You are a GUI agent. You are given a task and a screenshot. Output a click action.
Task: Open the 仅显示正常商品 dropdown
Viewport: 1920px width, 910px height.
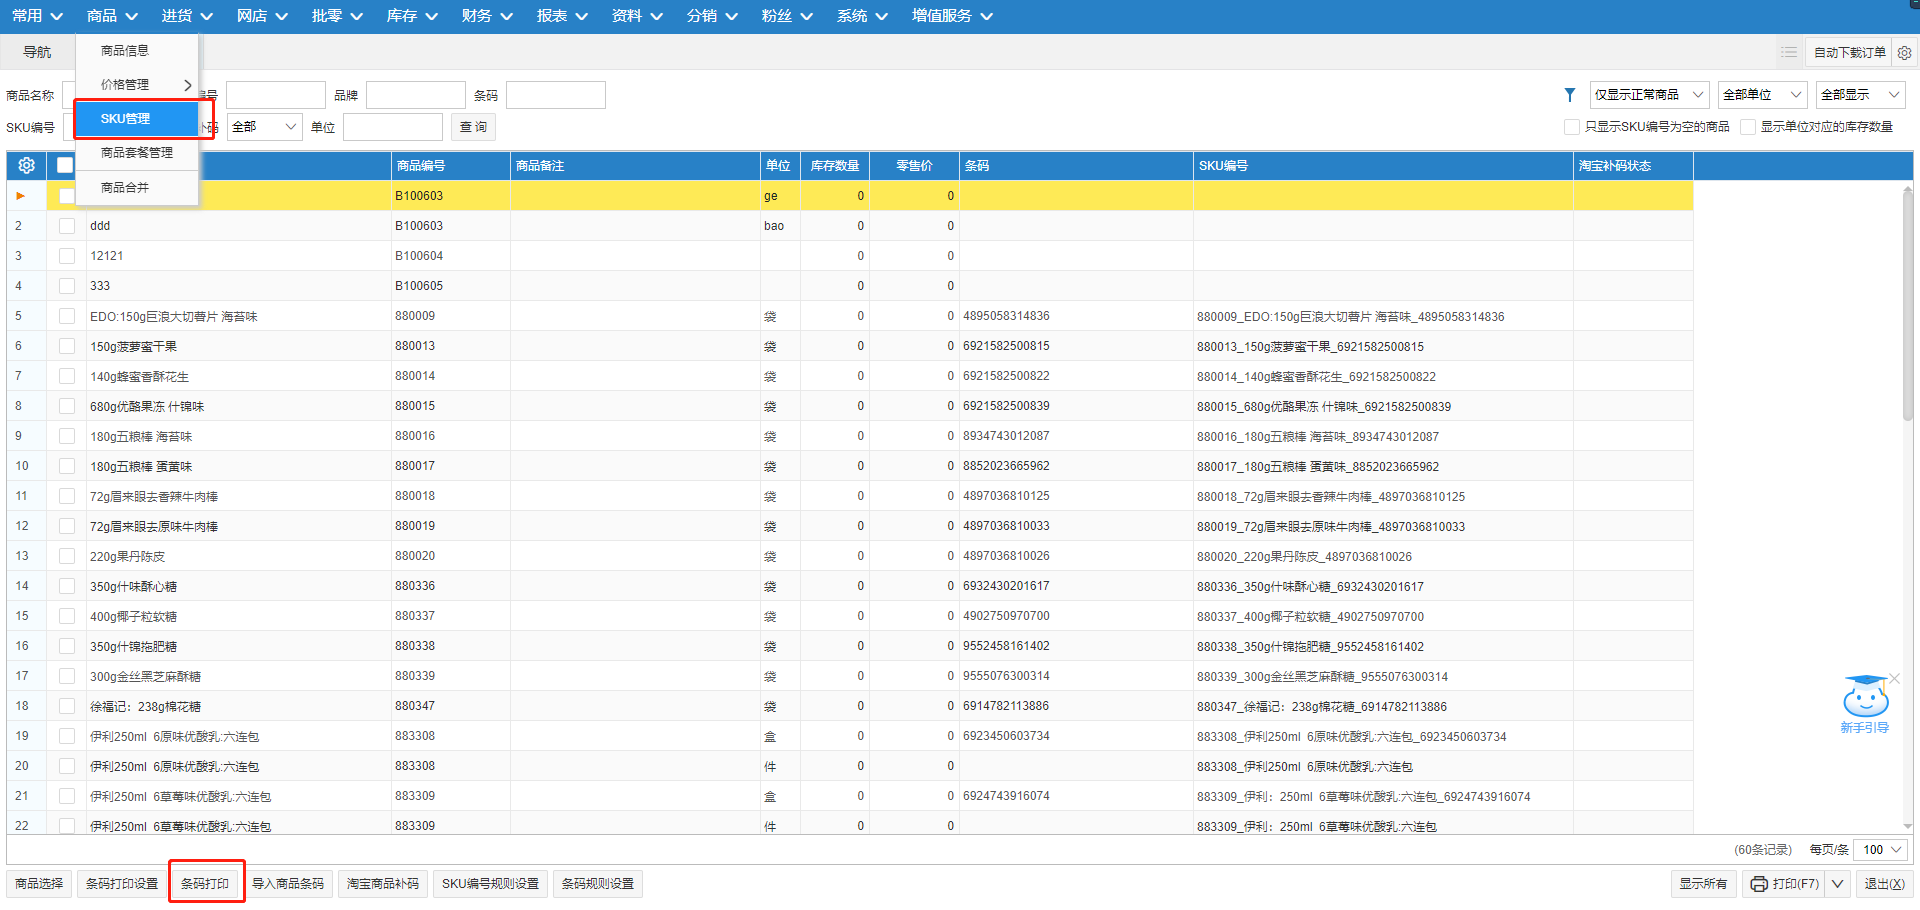click(x=1649, y=95)
